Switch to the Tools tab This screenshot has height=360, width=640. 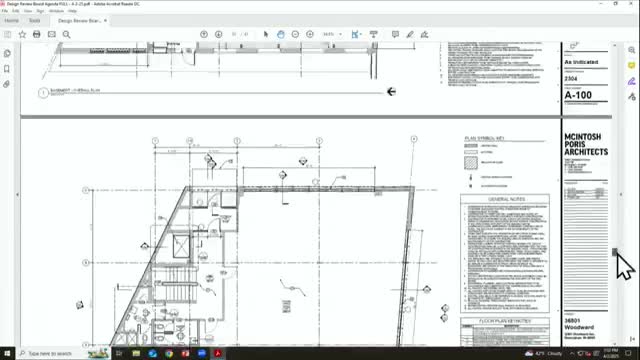35,20
